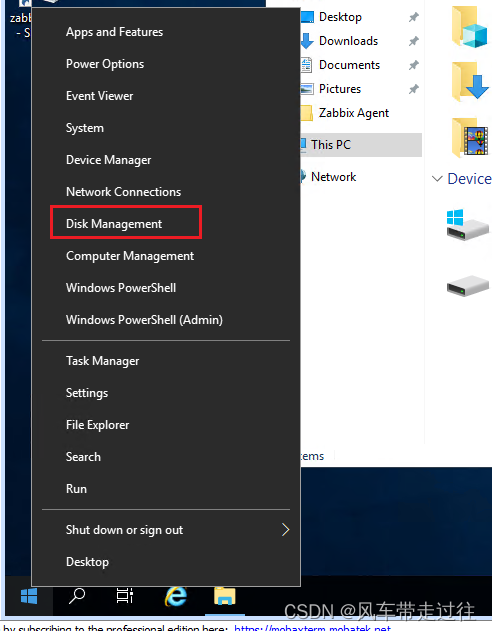The width and height of the screenshot is (492, 631).
Task: Select Documents in Quick access list
Action: point(349,65)
